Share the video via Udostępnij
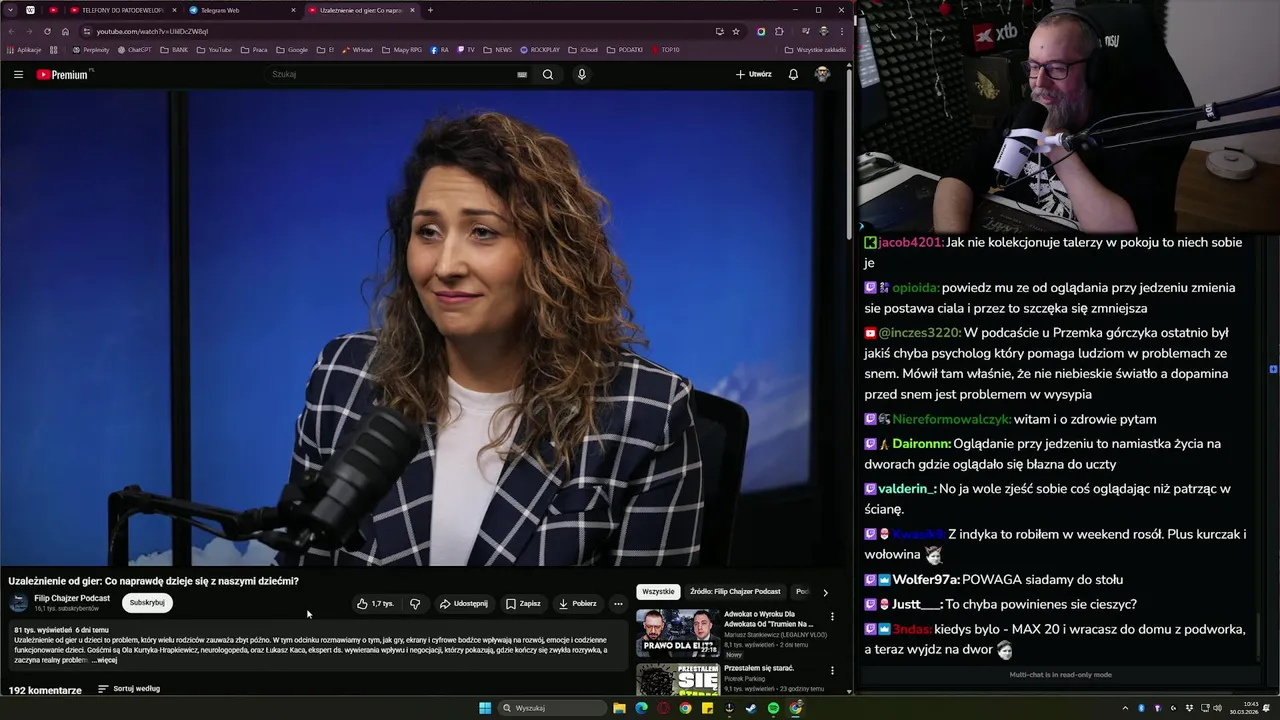 tap(464, 603)
